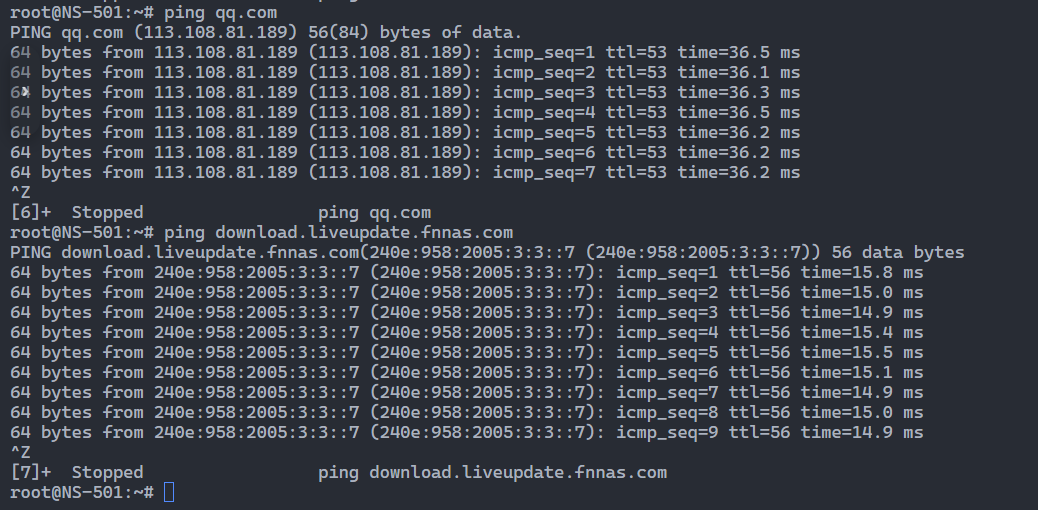Viewport: 1038px width, 510px height.
Task: Click 'time=36.3 ms' on the icmp_seq=3 line
Action: pos(739,92)
